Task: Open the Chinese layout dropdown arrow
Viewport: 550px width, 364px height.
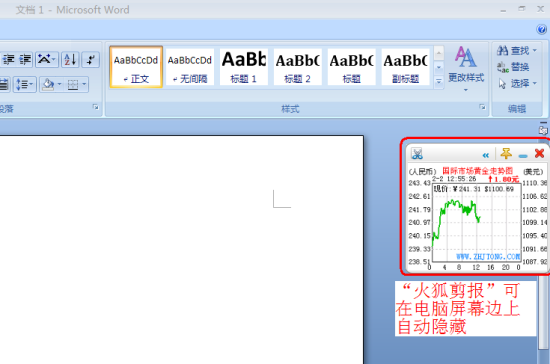Action: 53,59
